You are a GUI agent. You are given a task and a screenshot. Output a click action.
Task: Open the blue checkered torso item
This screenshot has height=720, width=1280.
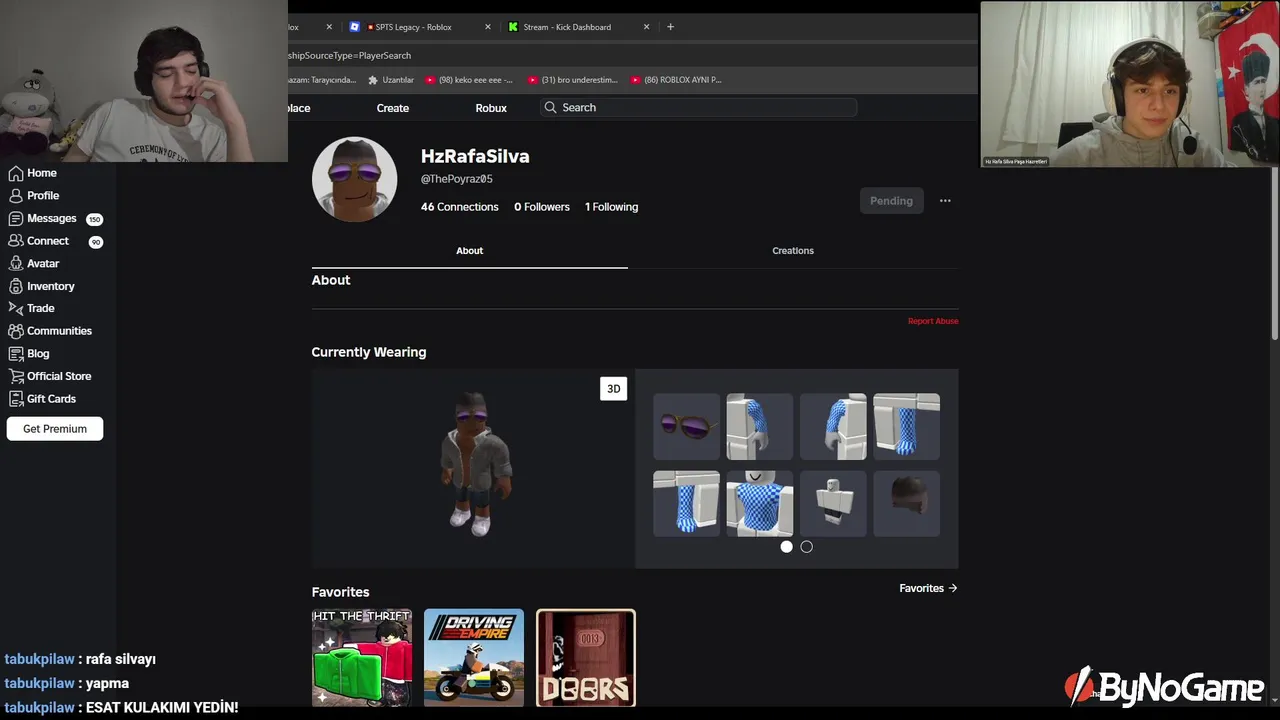click(x=759, y=504)
